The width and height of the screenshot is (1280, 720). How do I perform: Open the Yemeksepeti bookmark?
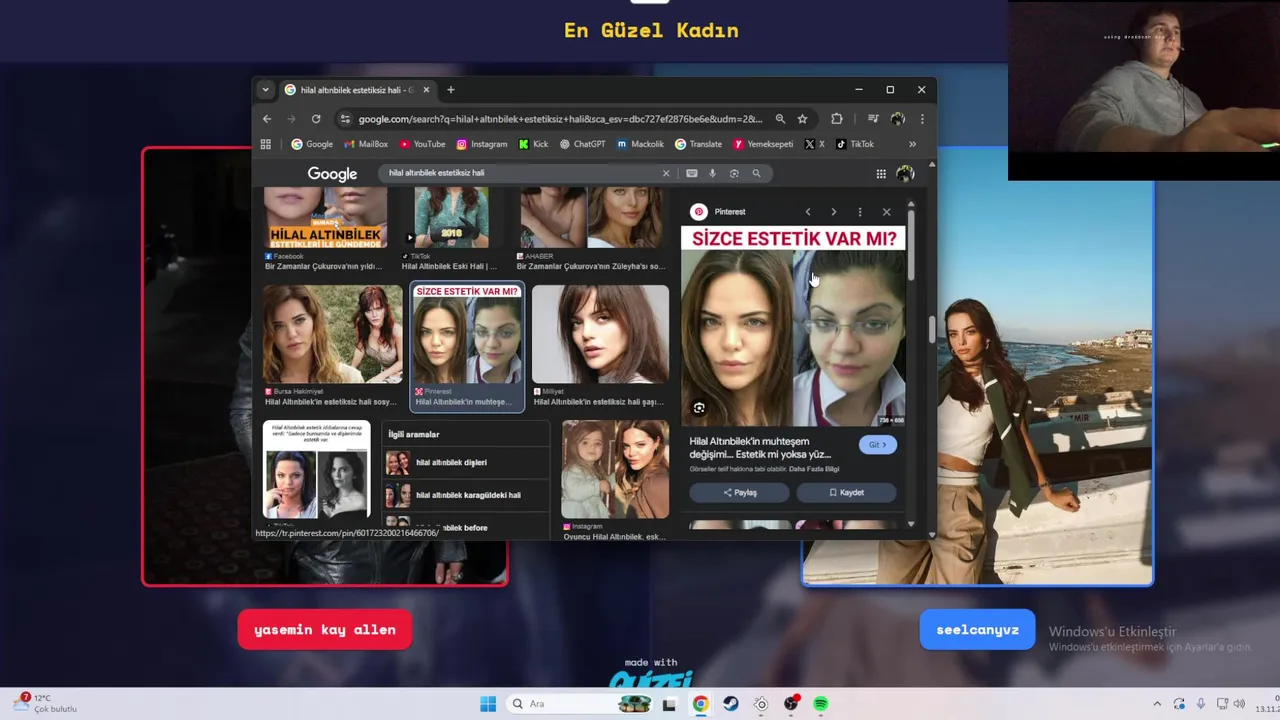coord(763,144)
